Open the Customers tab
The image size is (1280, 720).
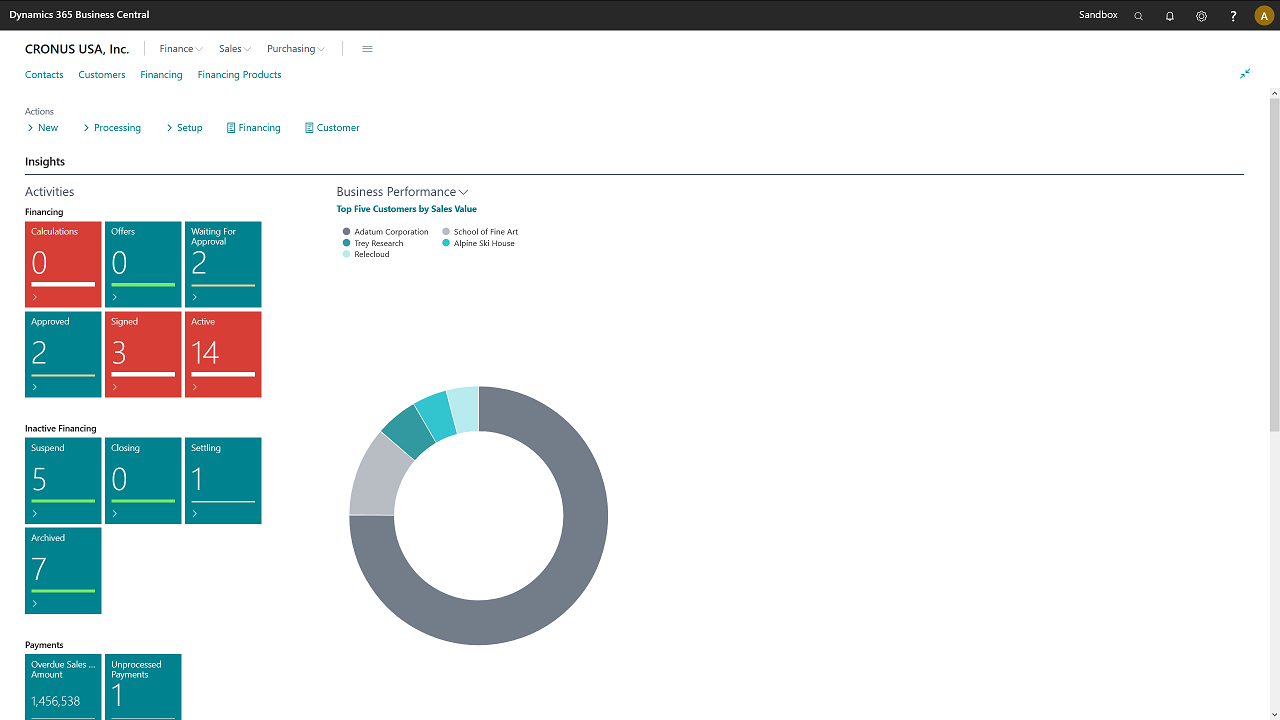(102, 75)
